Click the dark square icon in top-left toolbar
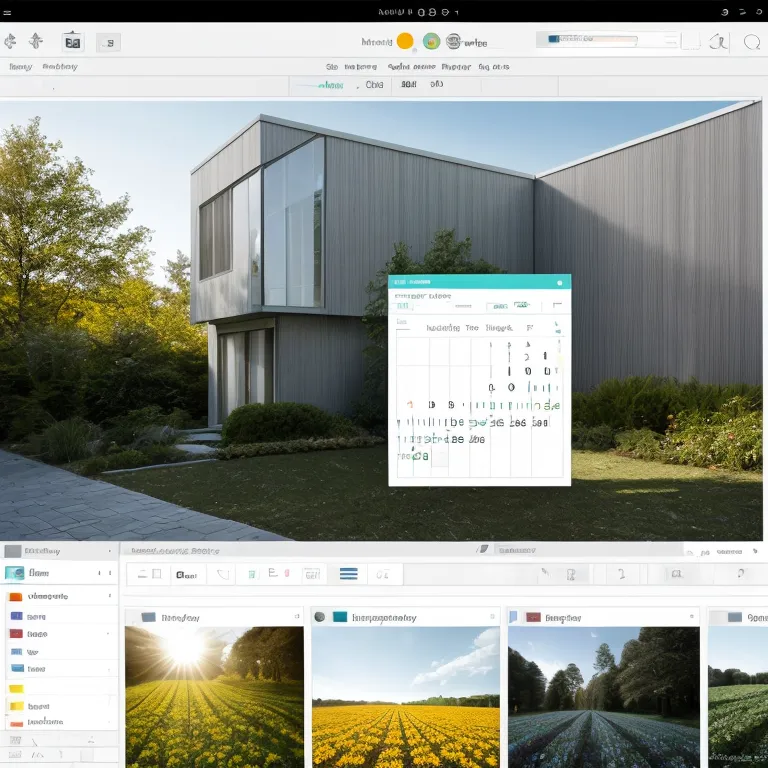Image resolution: width=768 pixels, height=768 pixels. pos(72,42)
